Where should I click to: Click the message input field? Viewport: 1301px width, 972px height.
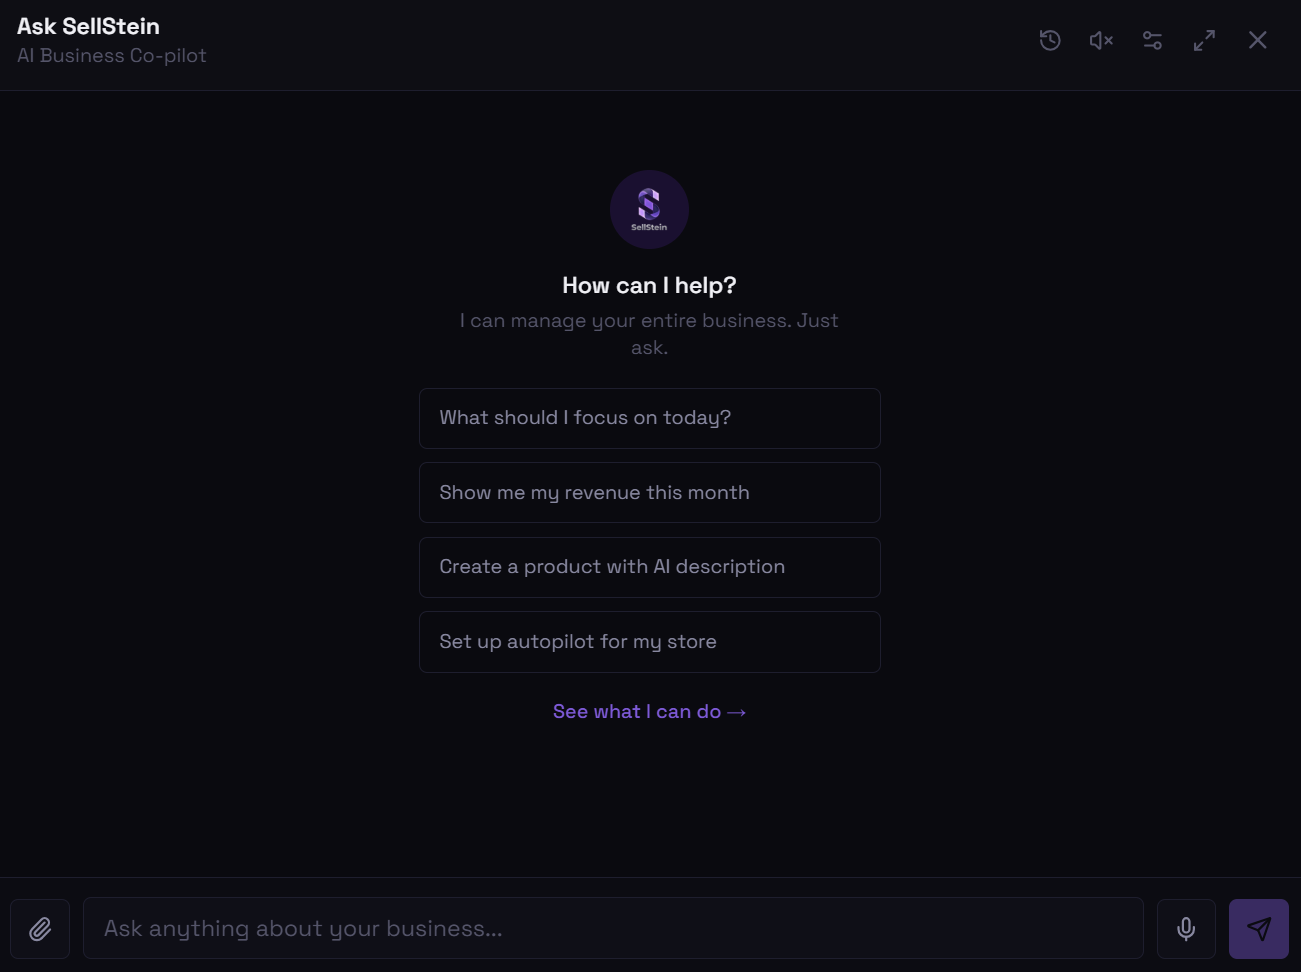[613, 928]
